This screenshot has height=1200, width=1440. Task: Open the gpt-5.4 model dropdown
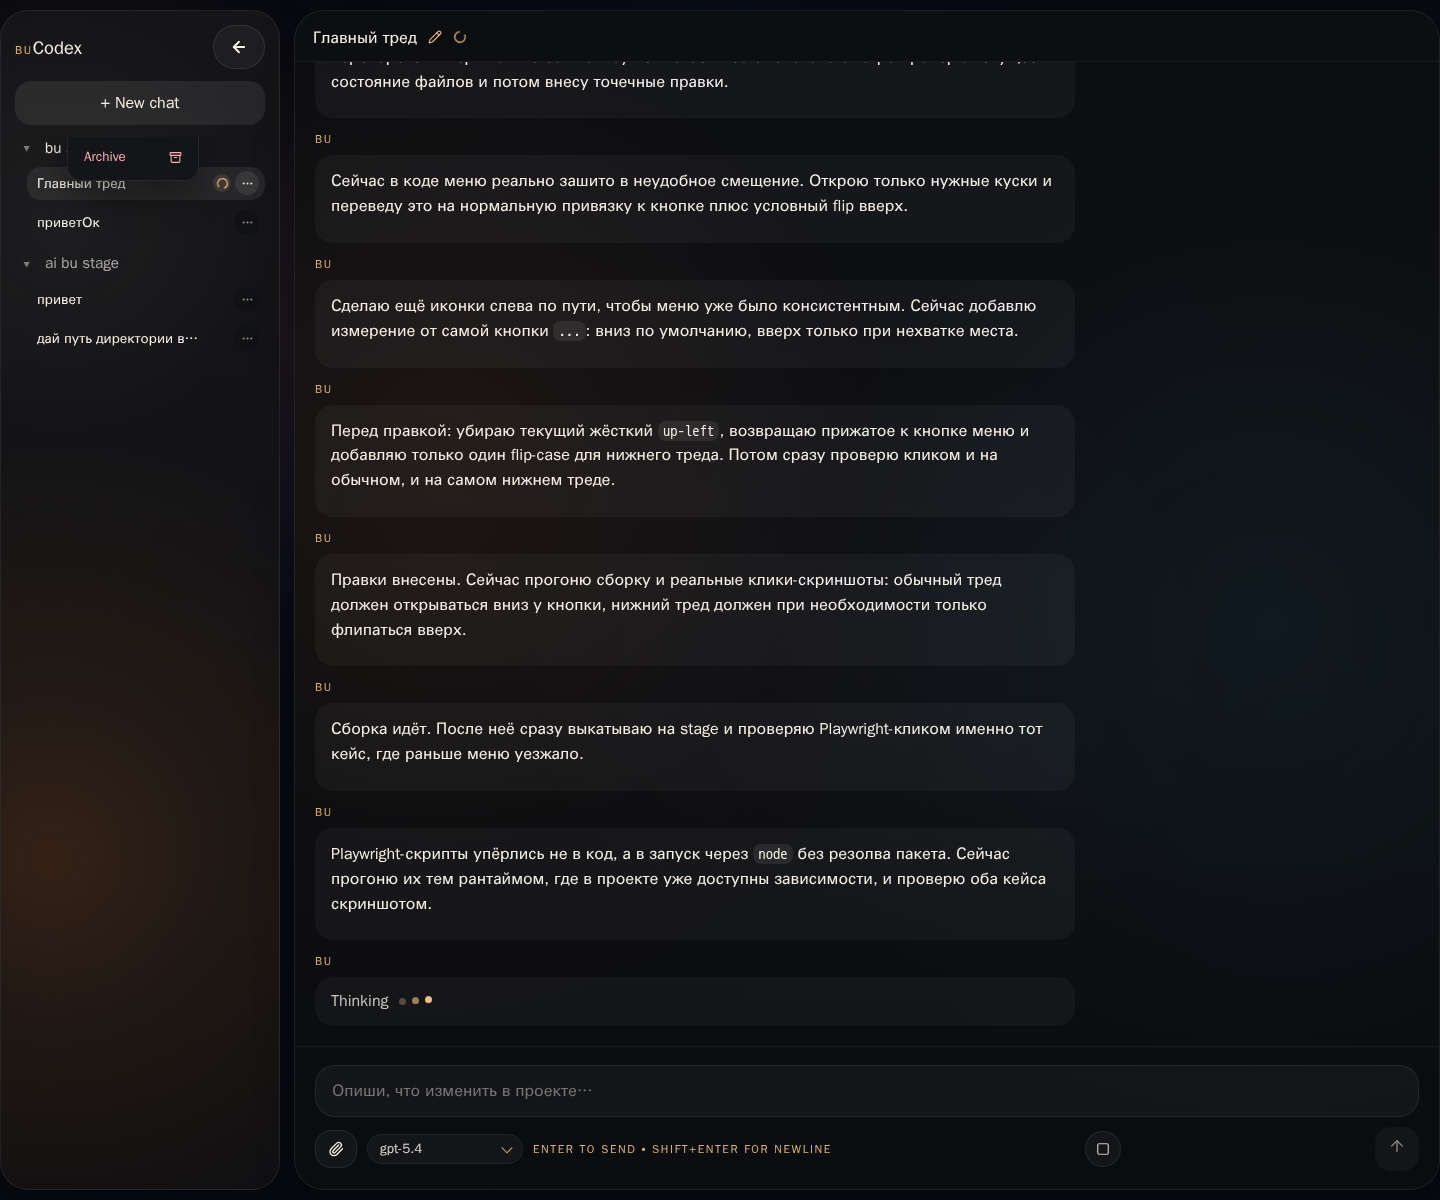point(444,1149)
